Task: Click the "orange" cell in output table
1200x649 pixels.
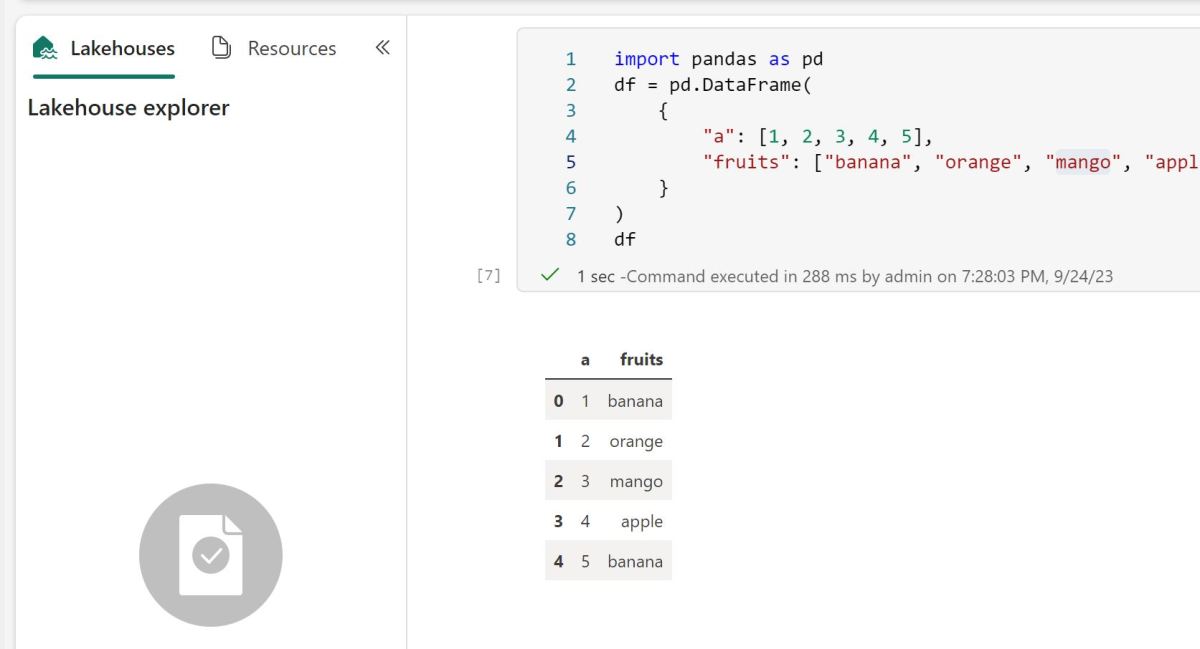Action: [636, 441]
